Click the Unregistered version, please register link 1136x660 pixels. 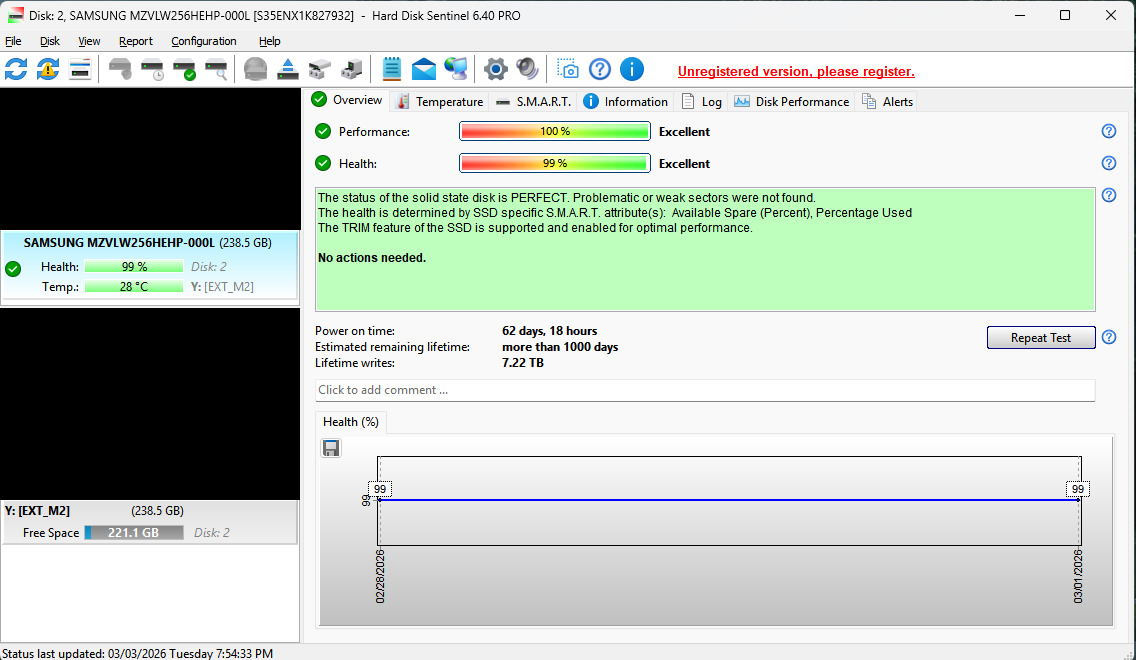[x=795, y=72]
